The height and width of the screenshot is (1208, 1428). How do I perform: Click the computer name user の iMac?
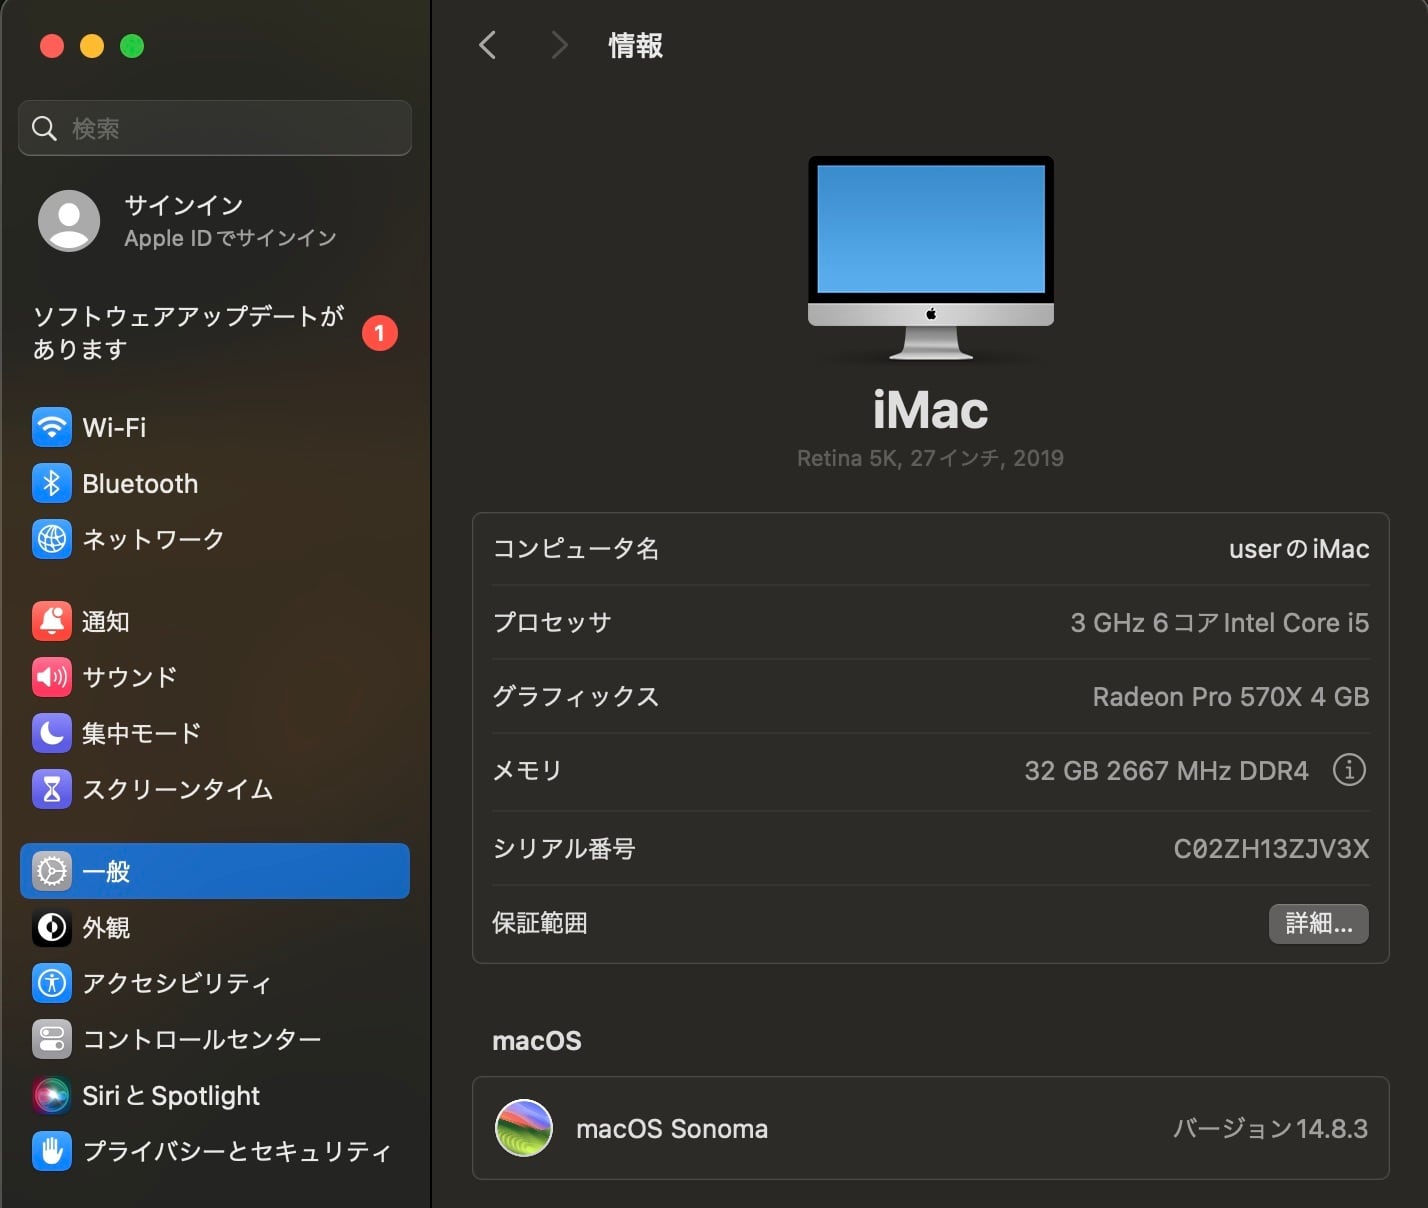coord(1298,549)
